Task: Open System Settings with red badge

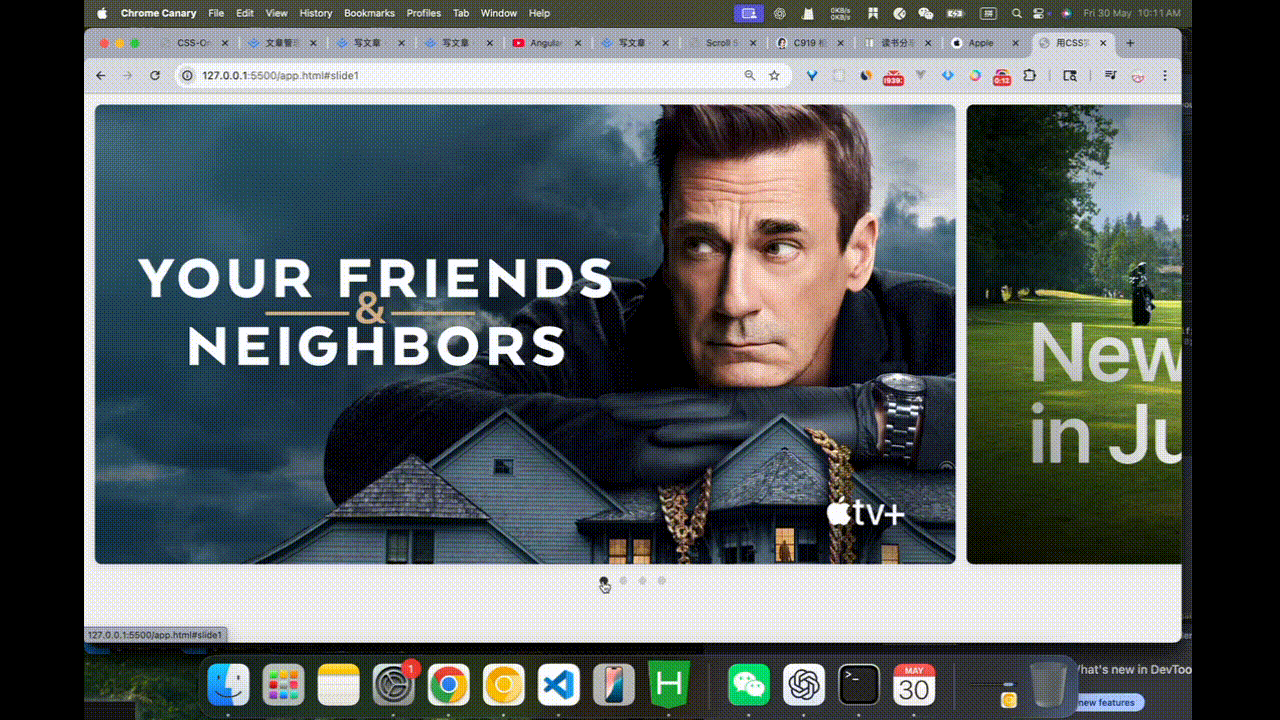Action: 393,685
